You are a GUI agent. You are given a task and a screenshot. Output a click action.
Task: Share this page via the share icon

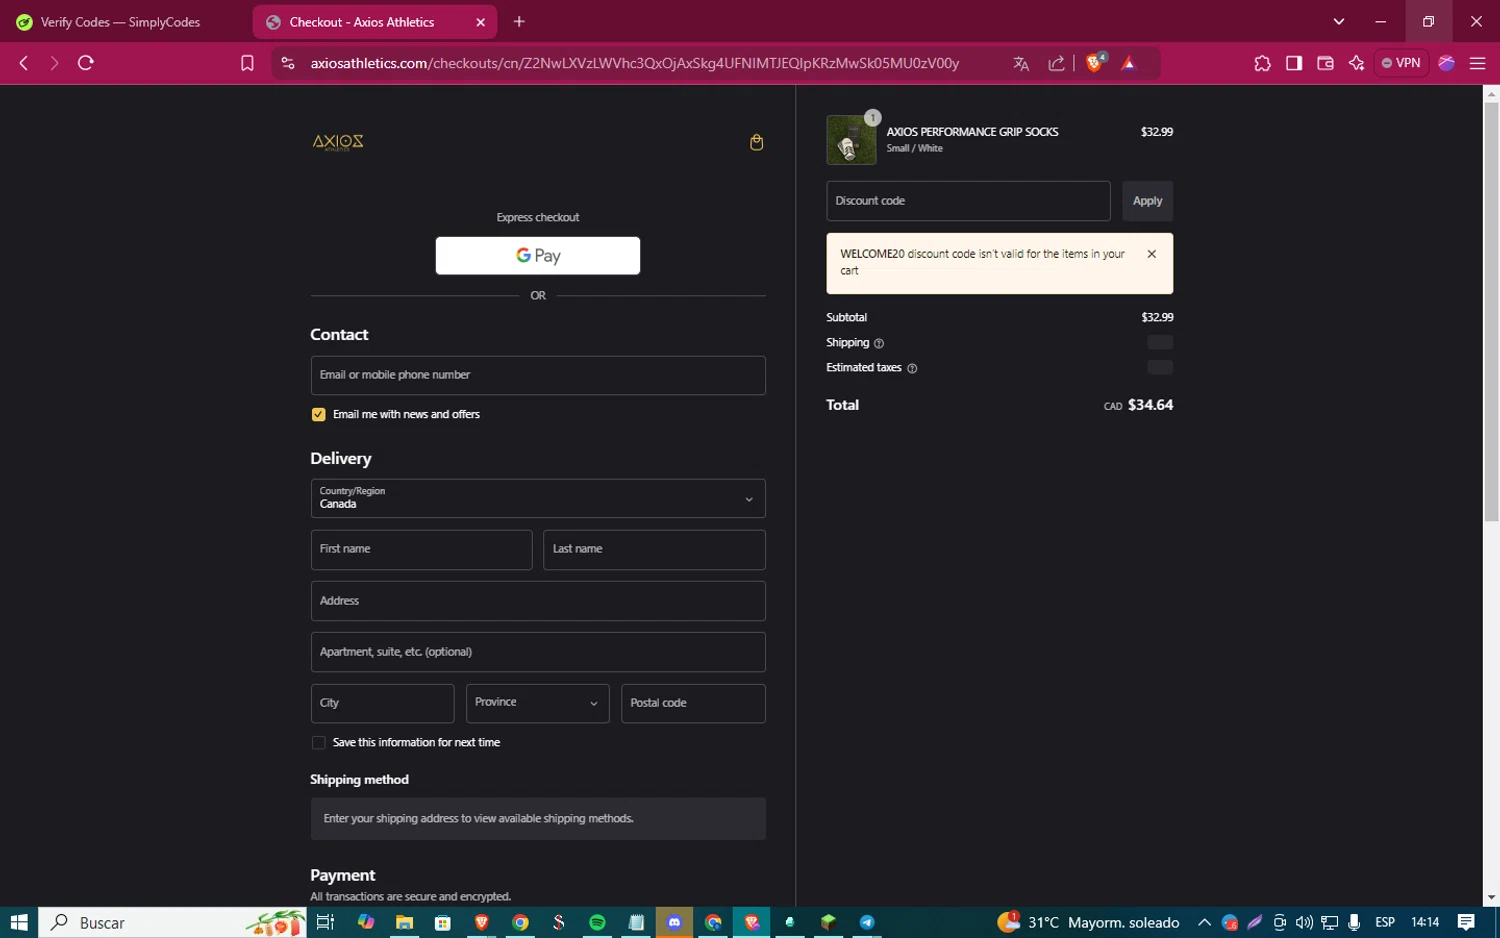(1057, 63)
